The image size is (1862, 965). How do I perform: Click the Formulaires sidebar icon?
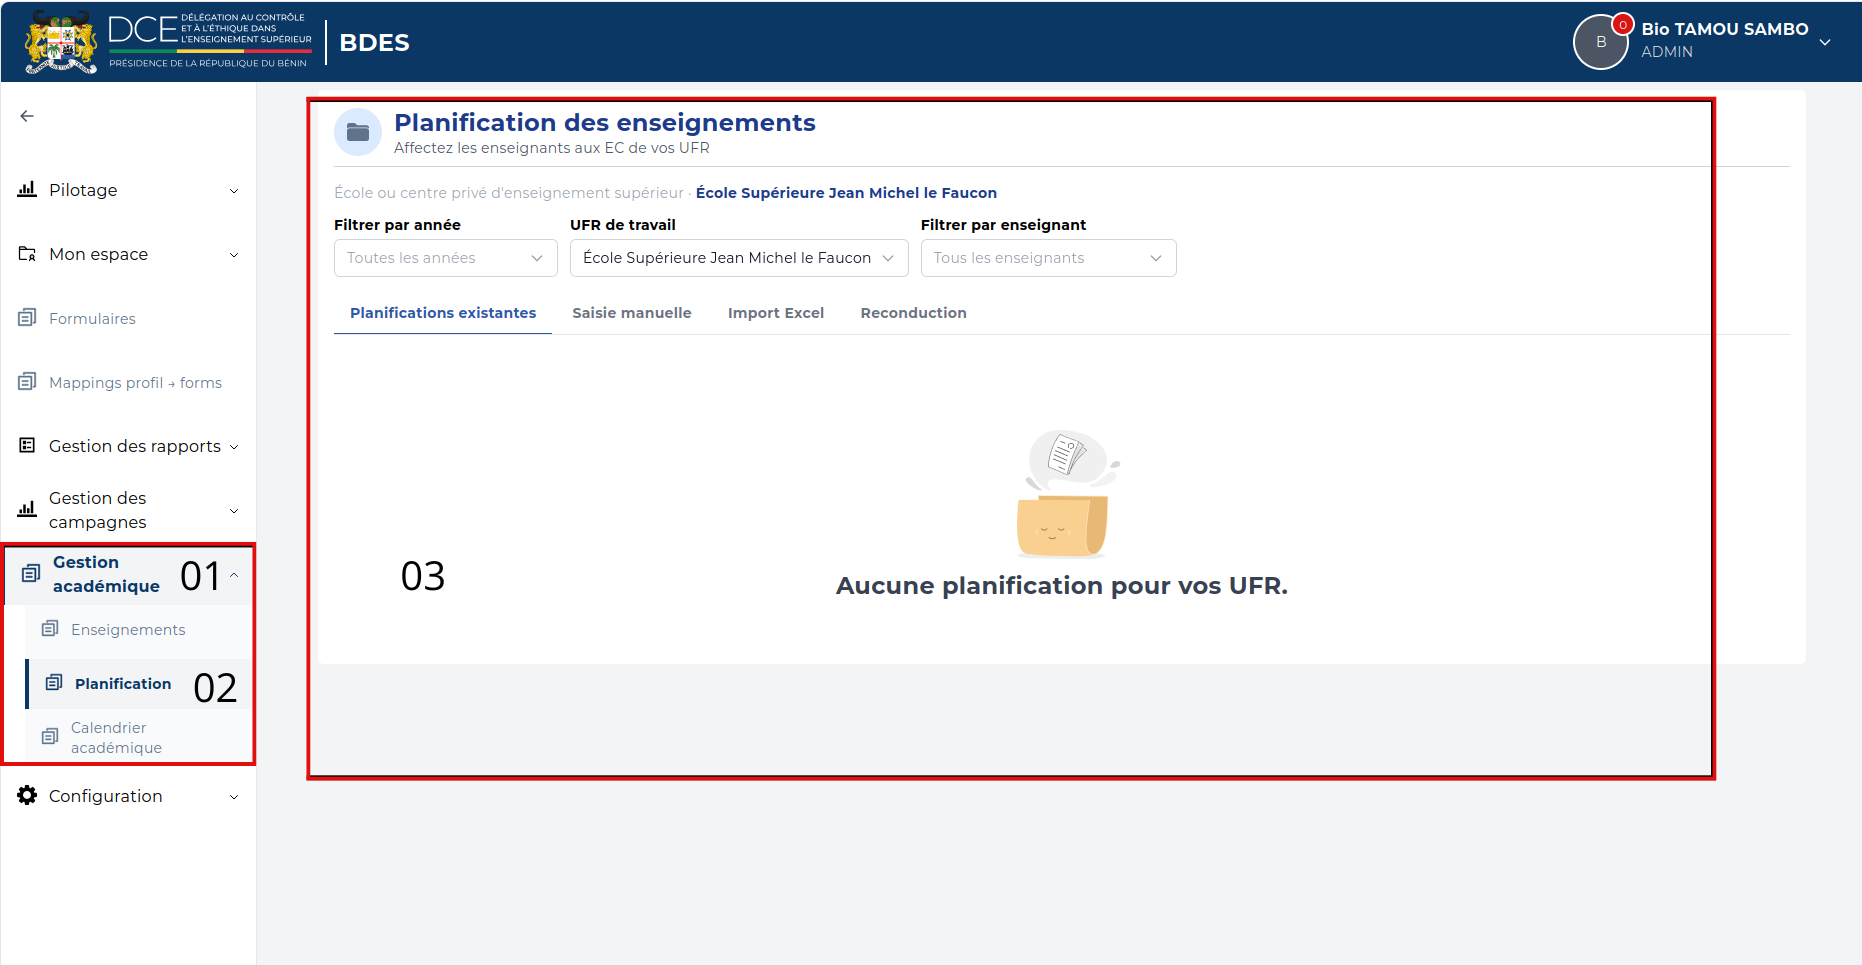(x=27, y=318)
